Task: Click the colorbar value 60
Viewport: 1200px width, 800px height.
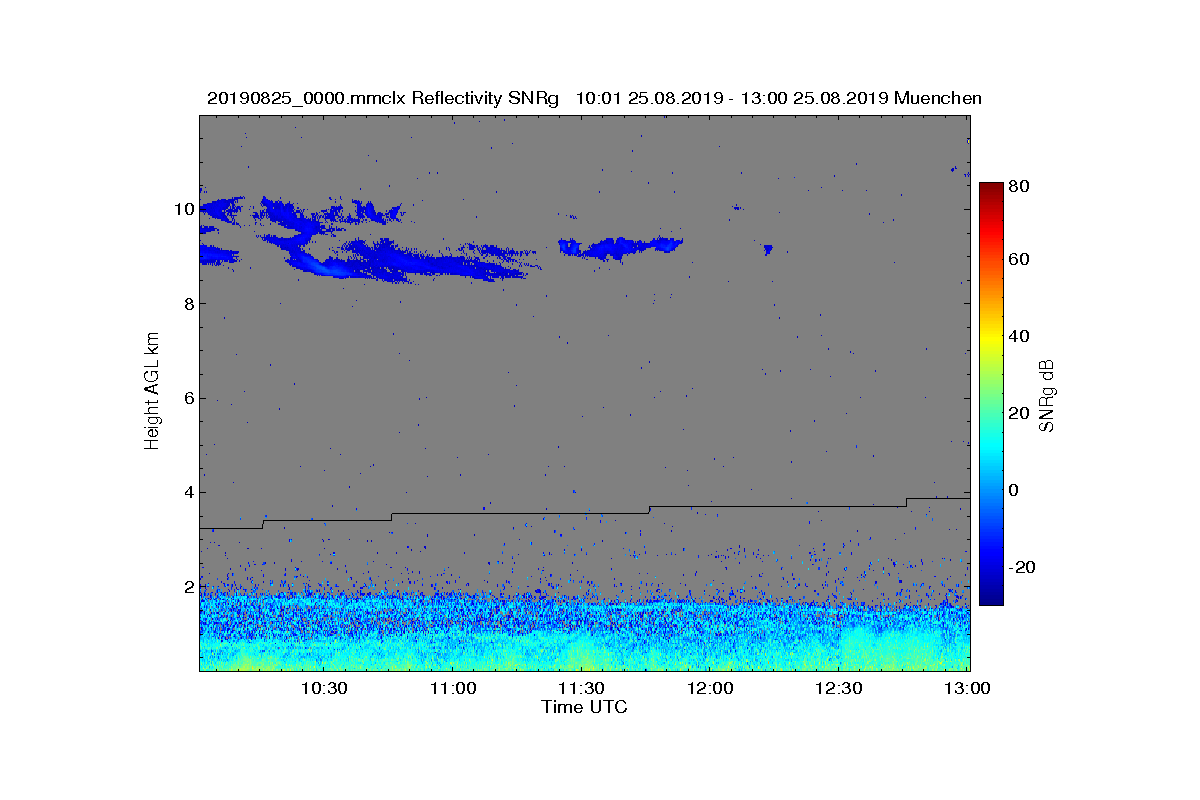Action: tap(1020, 260)
